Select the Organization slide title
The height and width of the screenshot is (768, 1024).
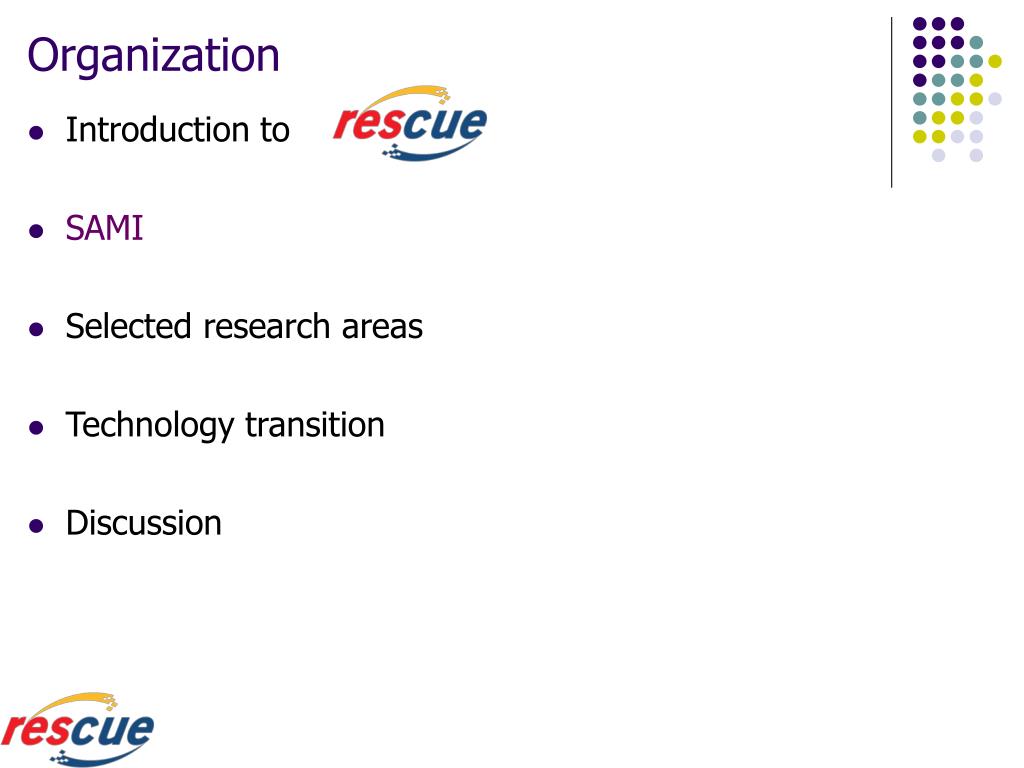coord(153,56)
